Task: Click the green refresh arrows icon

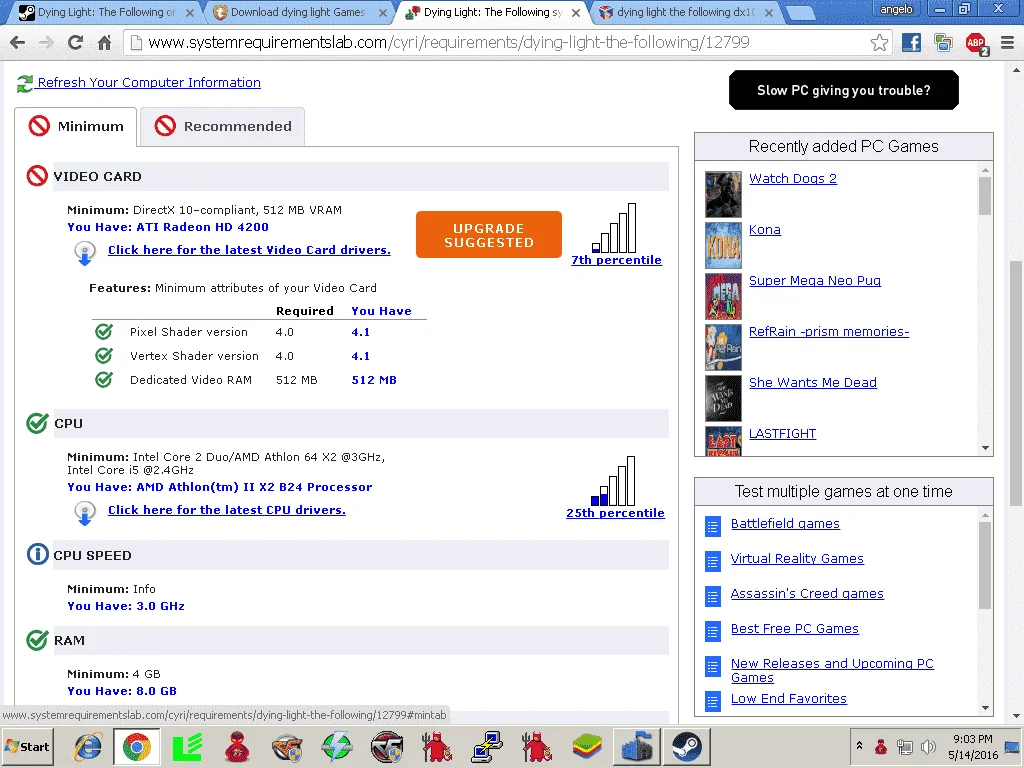Action: pos(25,83)
